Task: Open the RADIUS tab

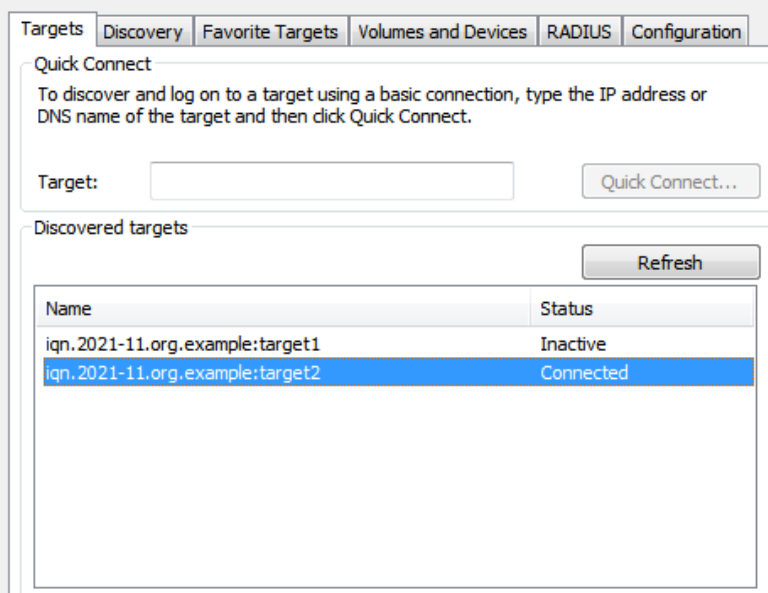Action: [579, 32]
